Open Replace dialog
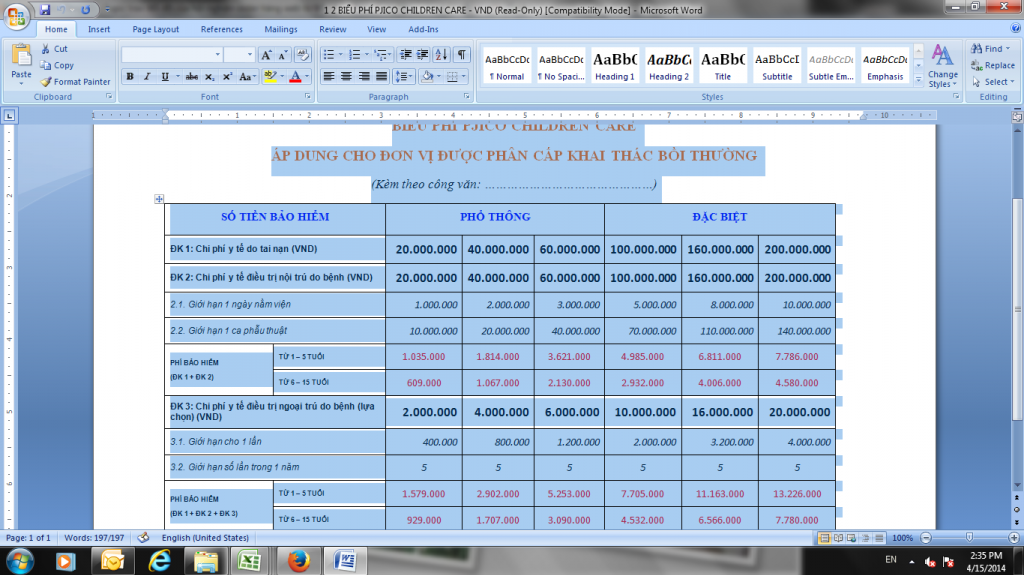Image resolution: width=1024 pixels, height=575 pixels. pyautogui.click(x=992, y=65)
